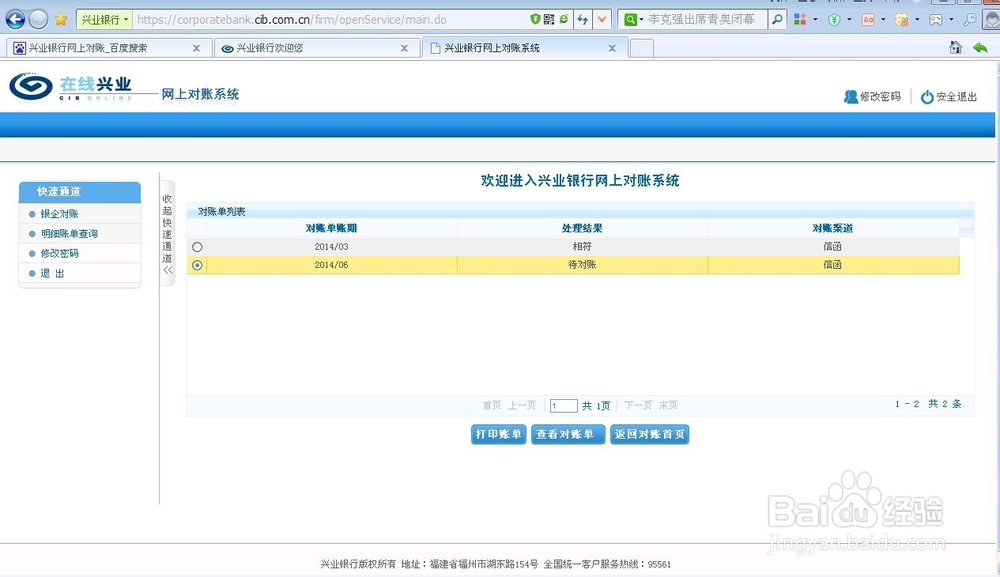1000x577 pixels.
Task: Click the 对账单账期 column header
Action: click(x=331, y=228)
